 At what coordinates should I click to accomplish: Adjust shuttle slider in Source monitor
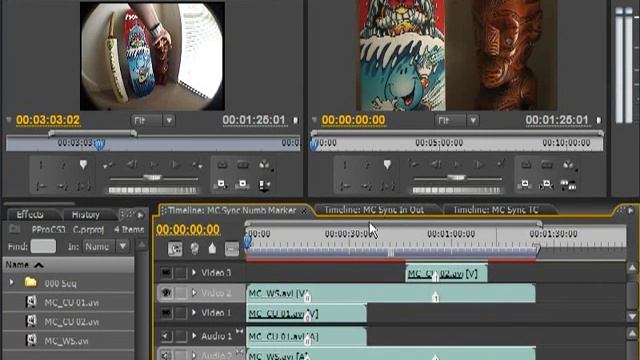tap(153, 178)
